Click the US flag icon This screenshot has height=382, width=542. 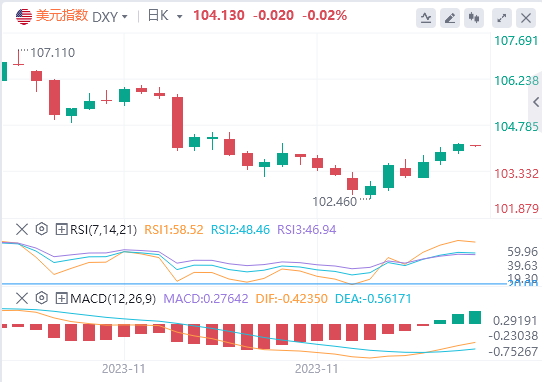click(x=24, y=16)
